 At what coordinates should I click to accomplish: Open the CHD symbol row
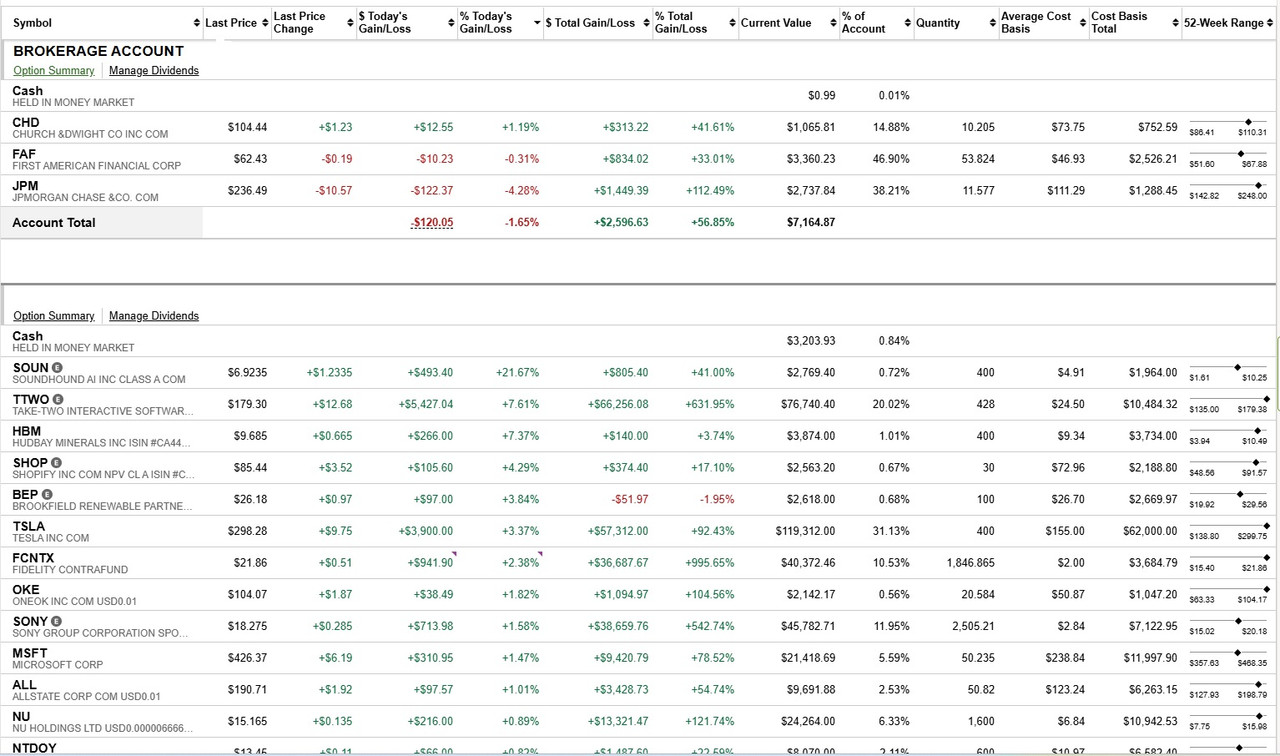(26, 122)
